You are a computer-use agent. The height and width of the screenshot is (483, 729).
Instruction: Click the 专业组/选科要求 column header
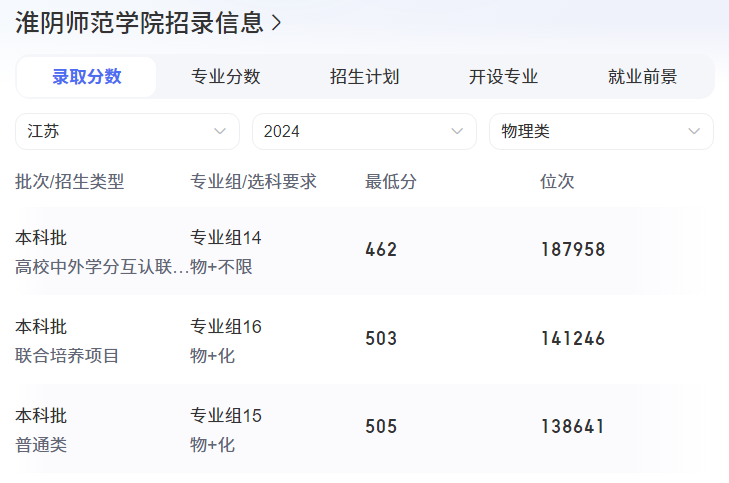click(x=253, y=181)
